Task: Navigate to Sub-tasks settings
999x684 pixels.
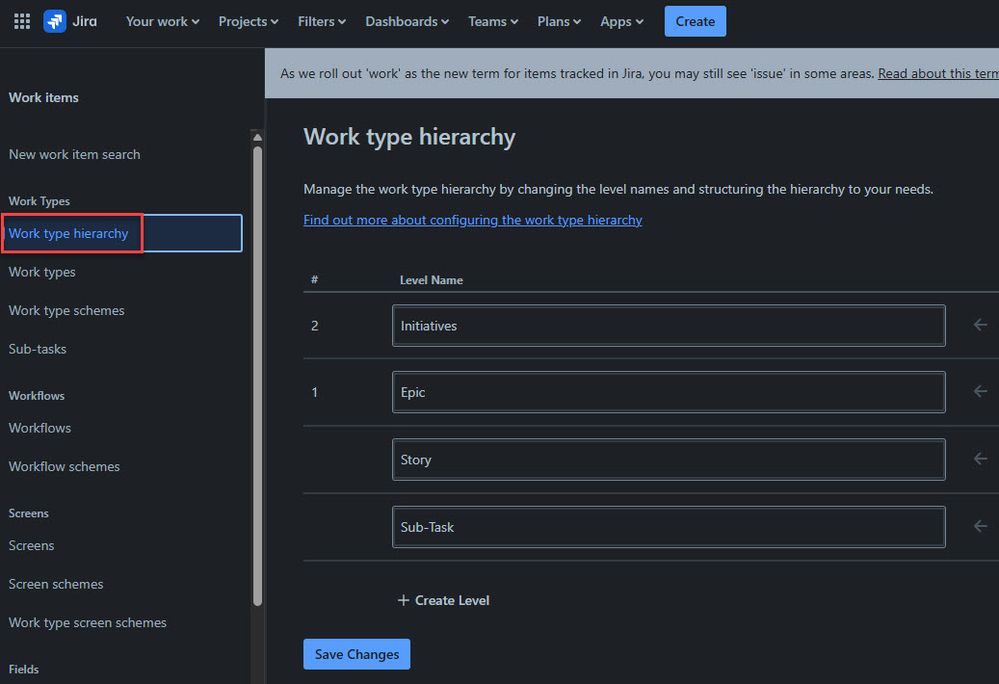Action: [38, 349]
